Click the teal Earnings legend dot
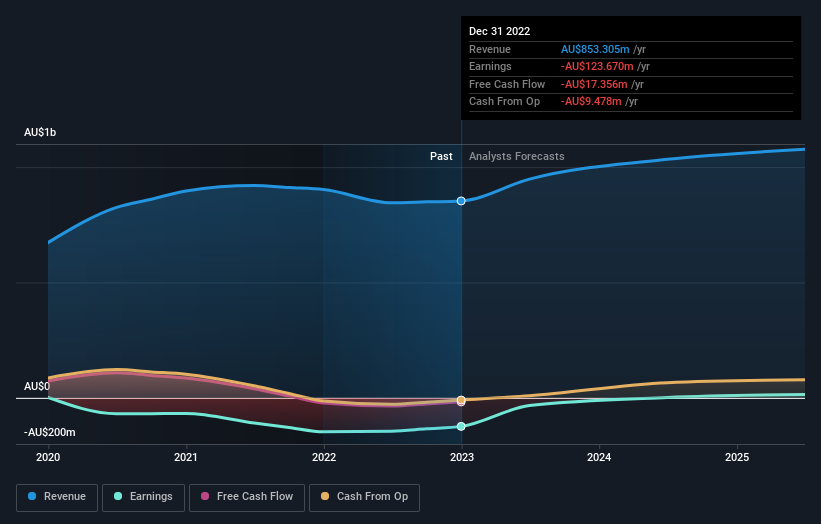The width and height of the screenshot is (821, 524). tap(118, 496)
